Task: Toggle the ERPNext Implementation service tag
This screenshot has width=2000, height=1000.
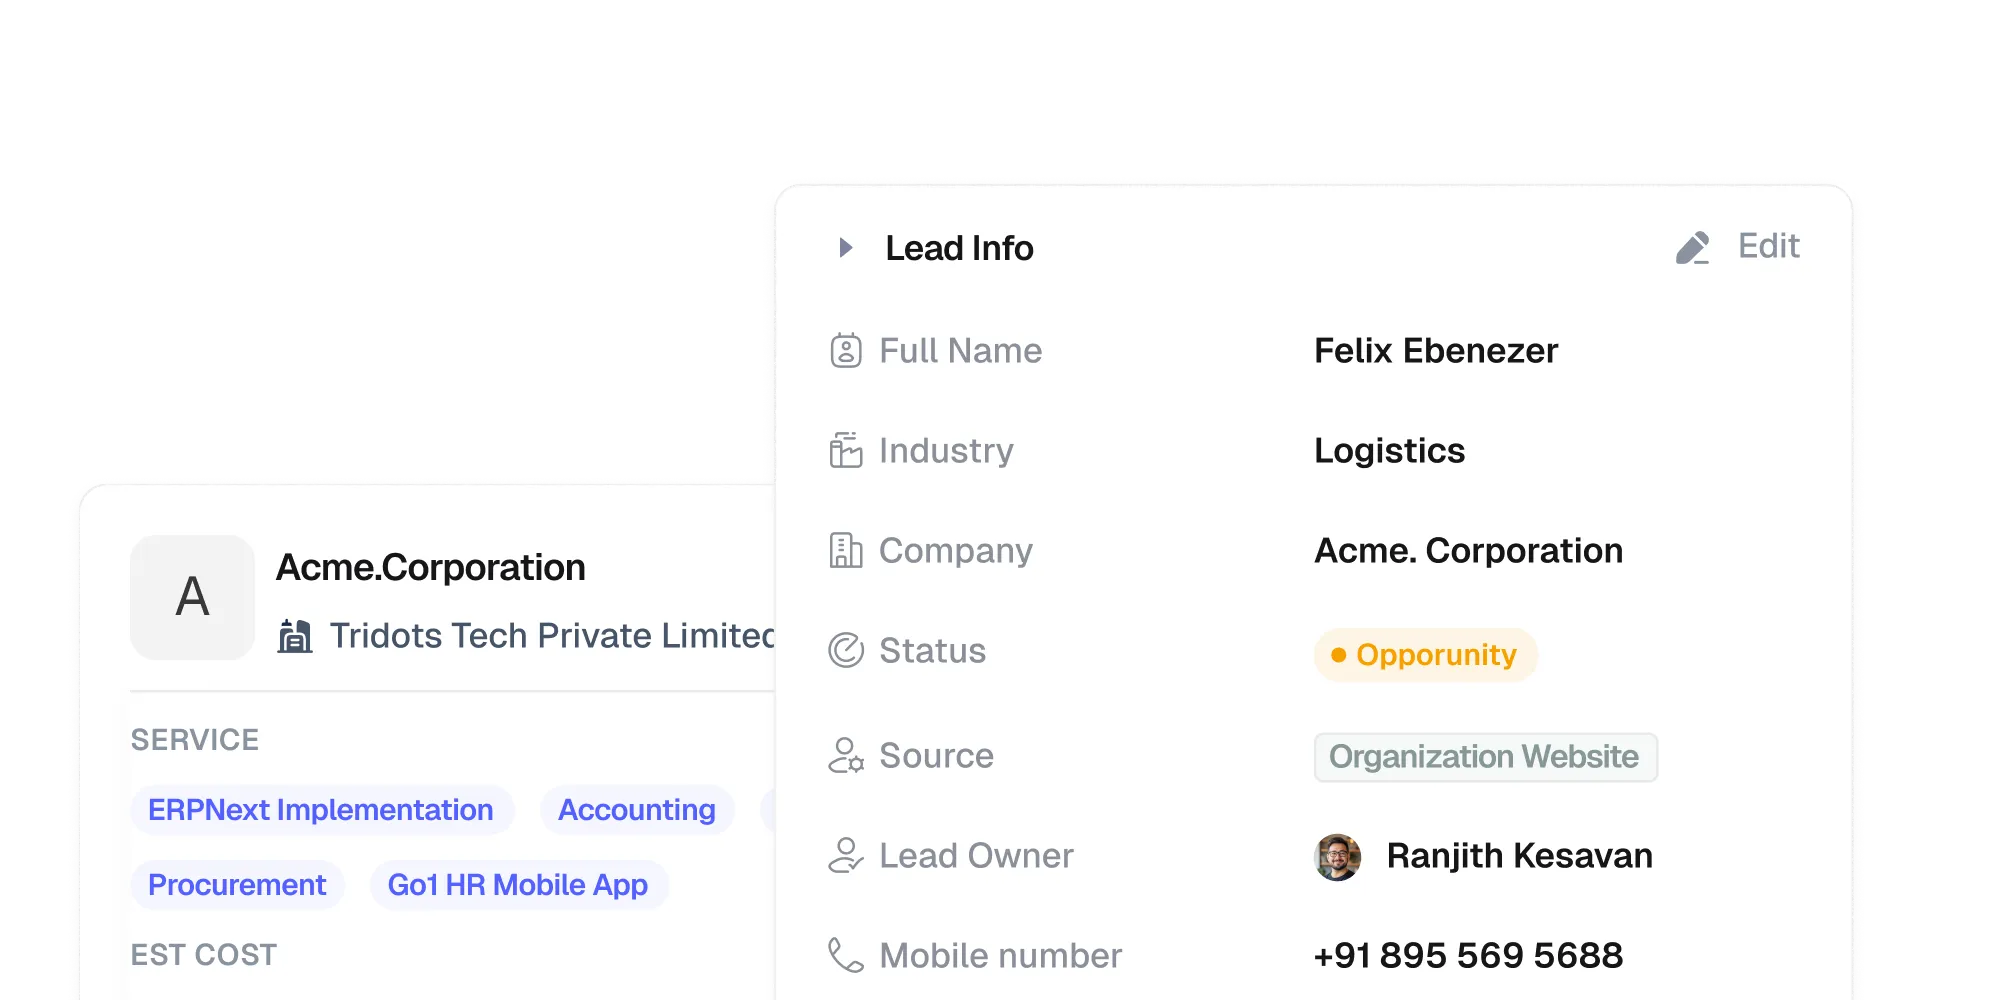Action: coord(321,810)
